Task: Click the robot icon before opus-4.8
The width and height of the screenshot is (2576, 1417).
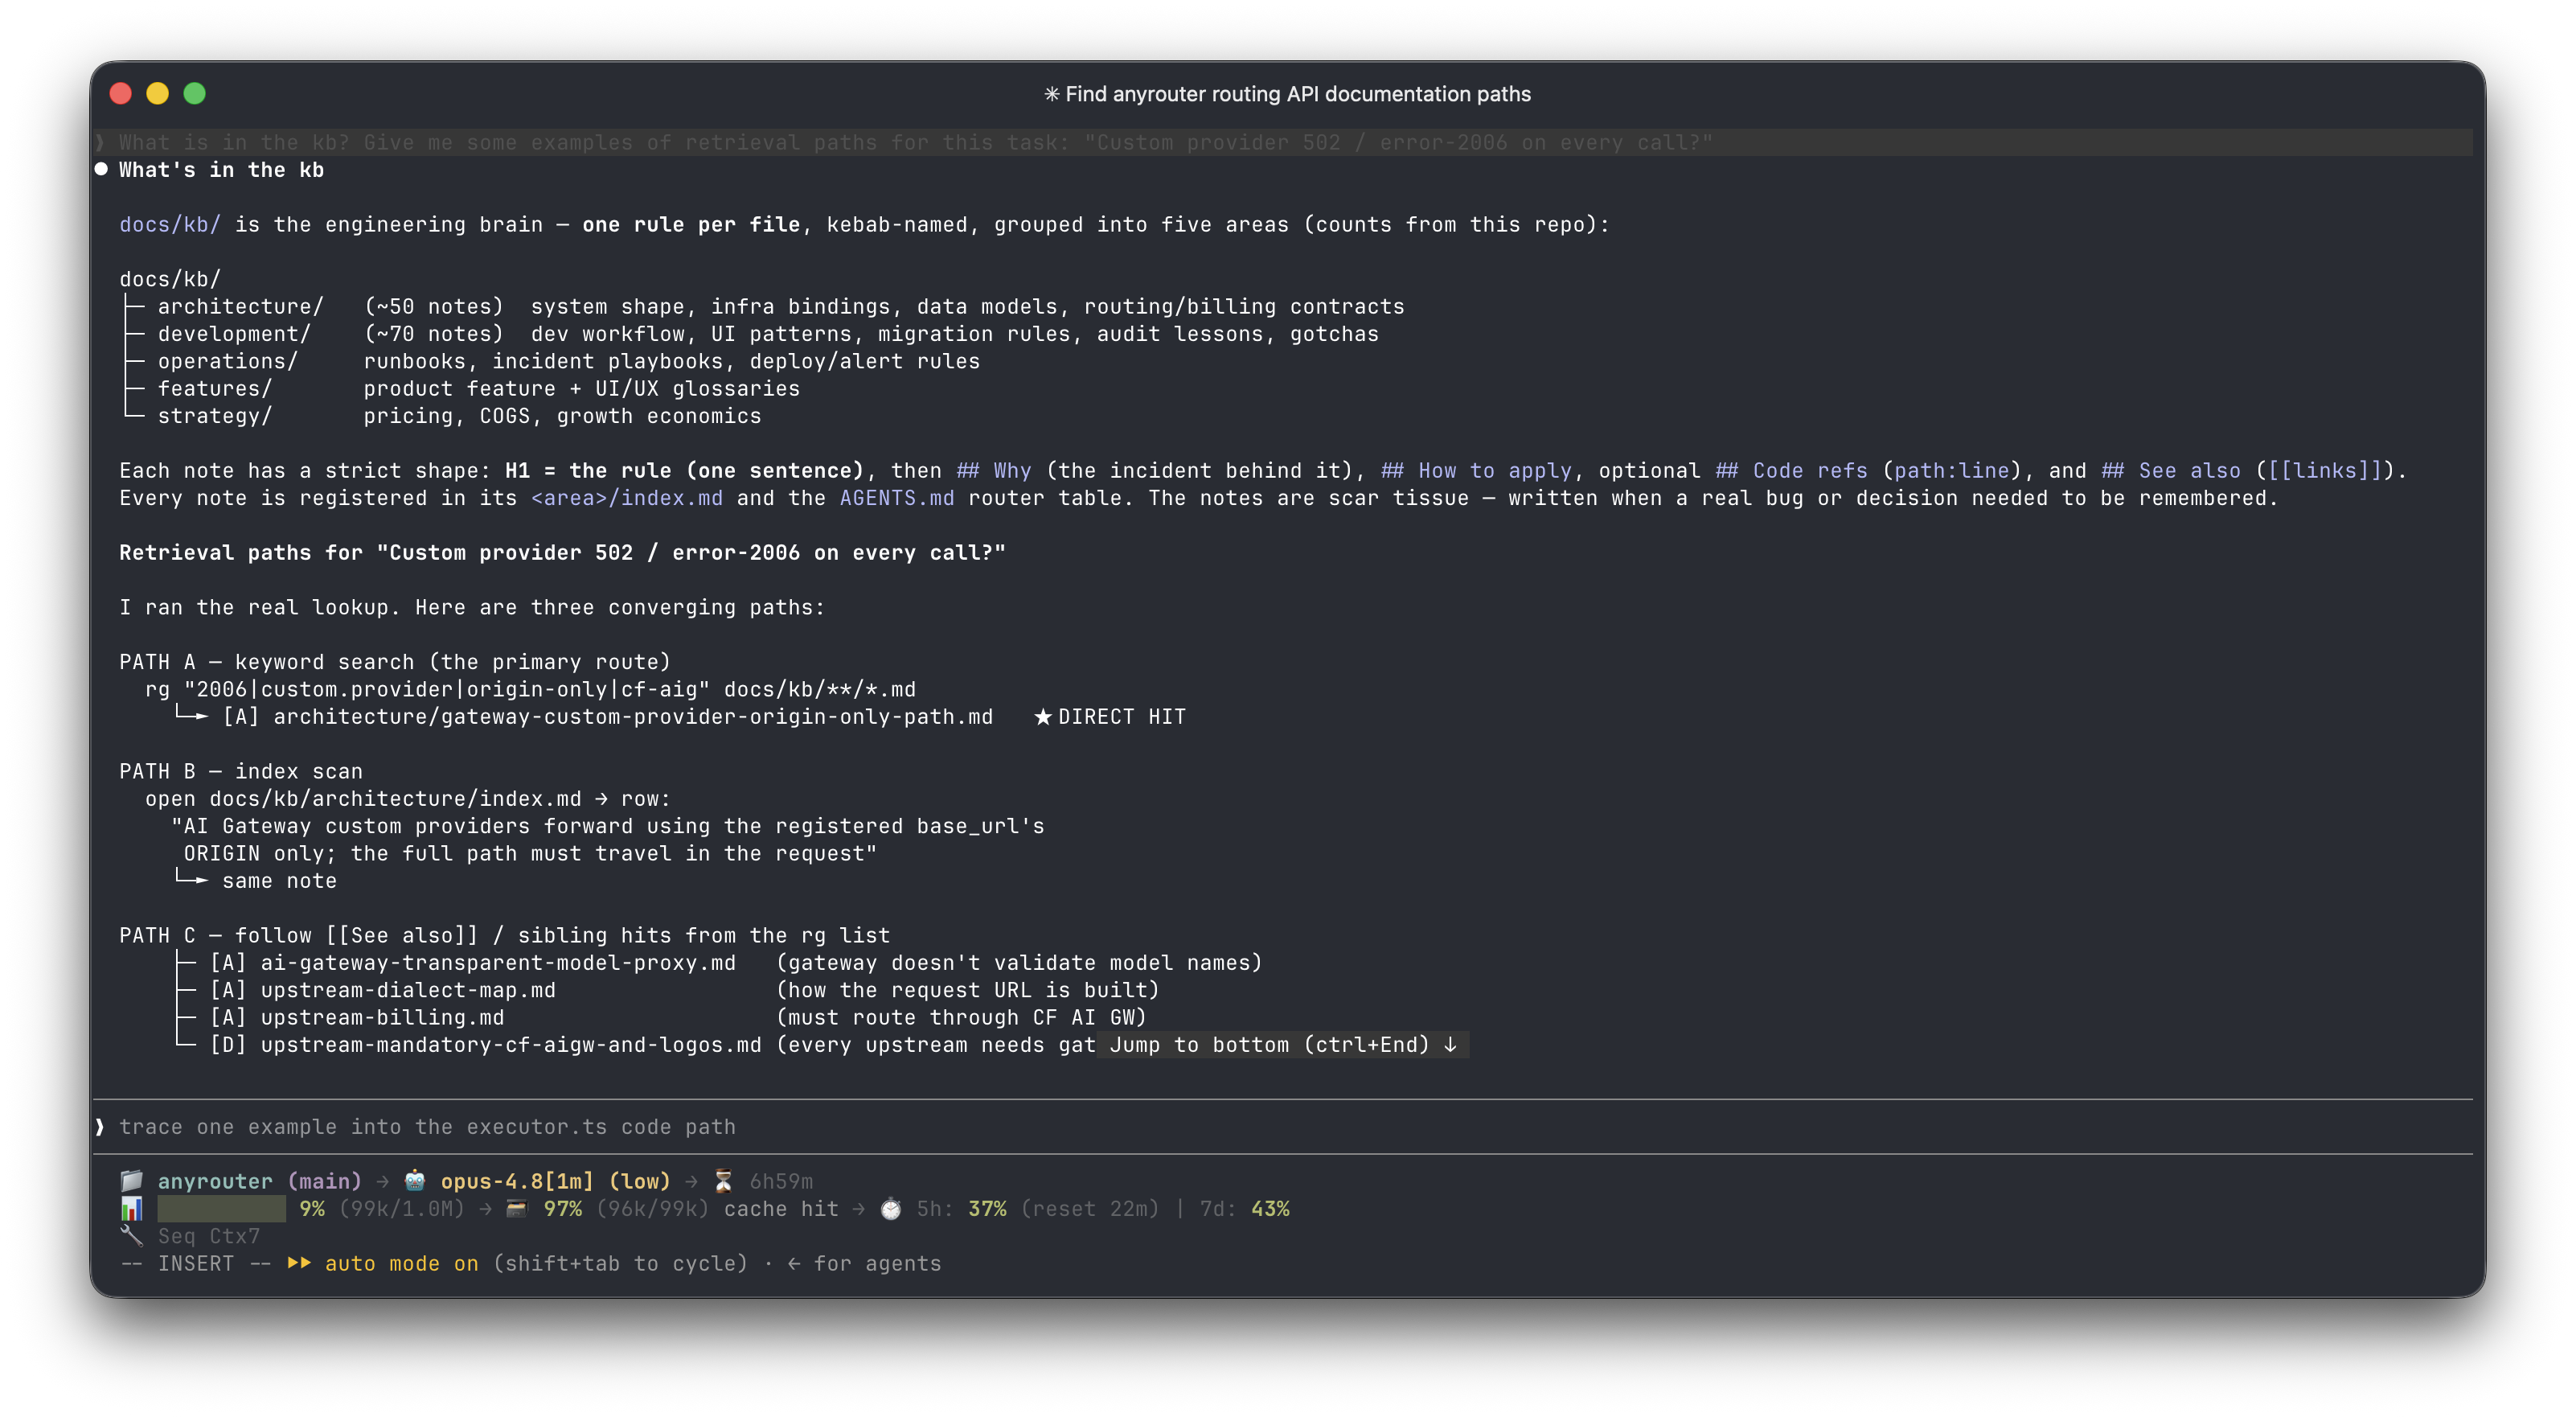Action: [x=414, y=1180]
